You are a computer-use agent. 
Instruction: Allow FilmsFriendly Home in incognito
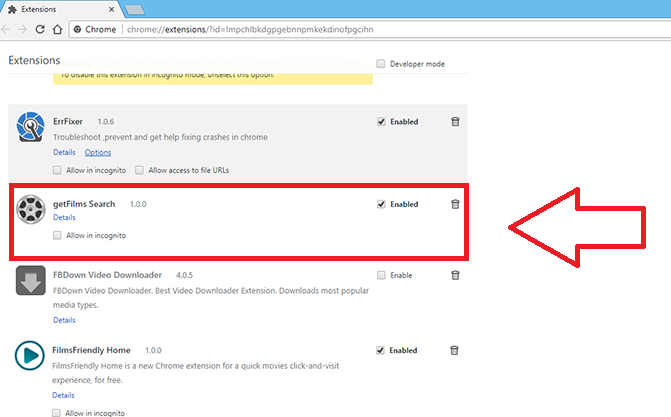[56, 413]
